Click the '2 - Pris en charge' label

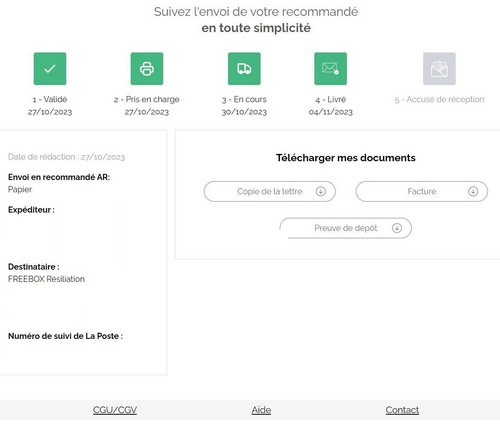coord(147,99)
